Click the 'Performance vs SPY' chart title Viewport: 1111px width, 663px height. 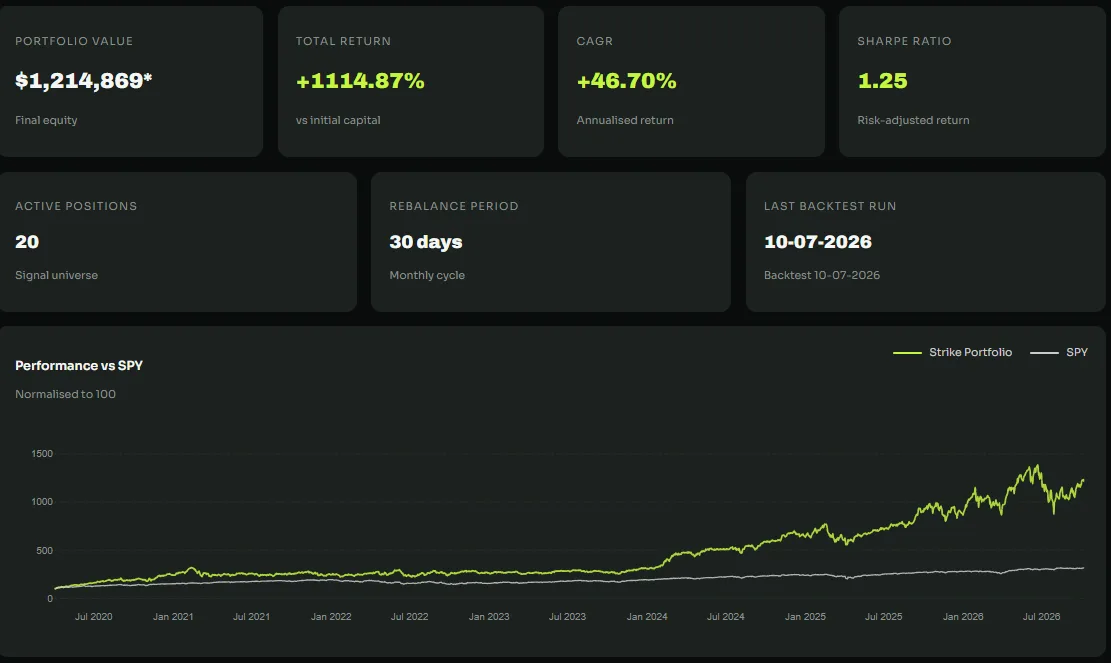[79, 366]
